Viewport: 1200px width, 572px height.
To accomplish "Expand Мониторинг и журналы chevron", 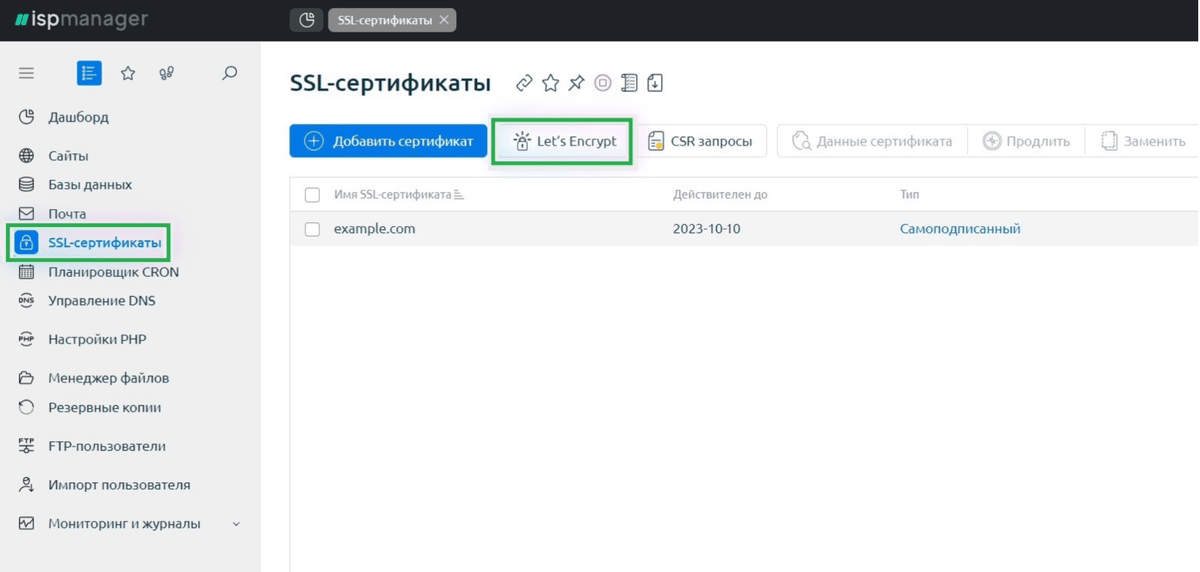I will (237, 524).
